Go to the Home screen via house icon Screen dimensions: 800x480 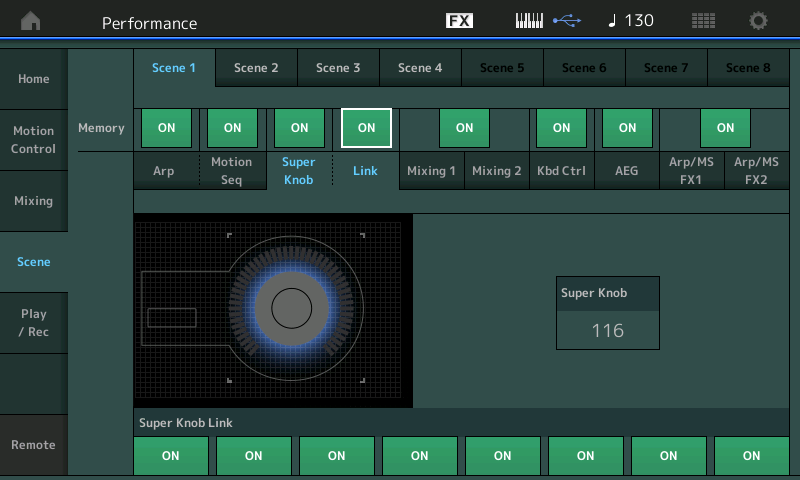[33, 21]
